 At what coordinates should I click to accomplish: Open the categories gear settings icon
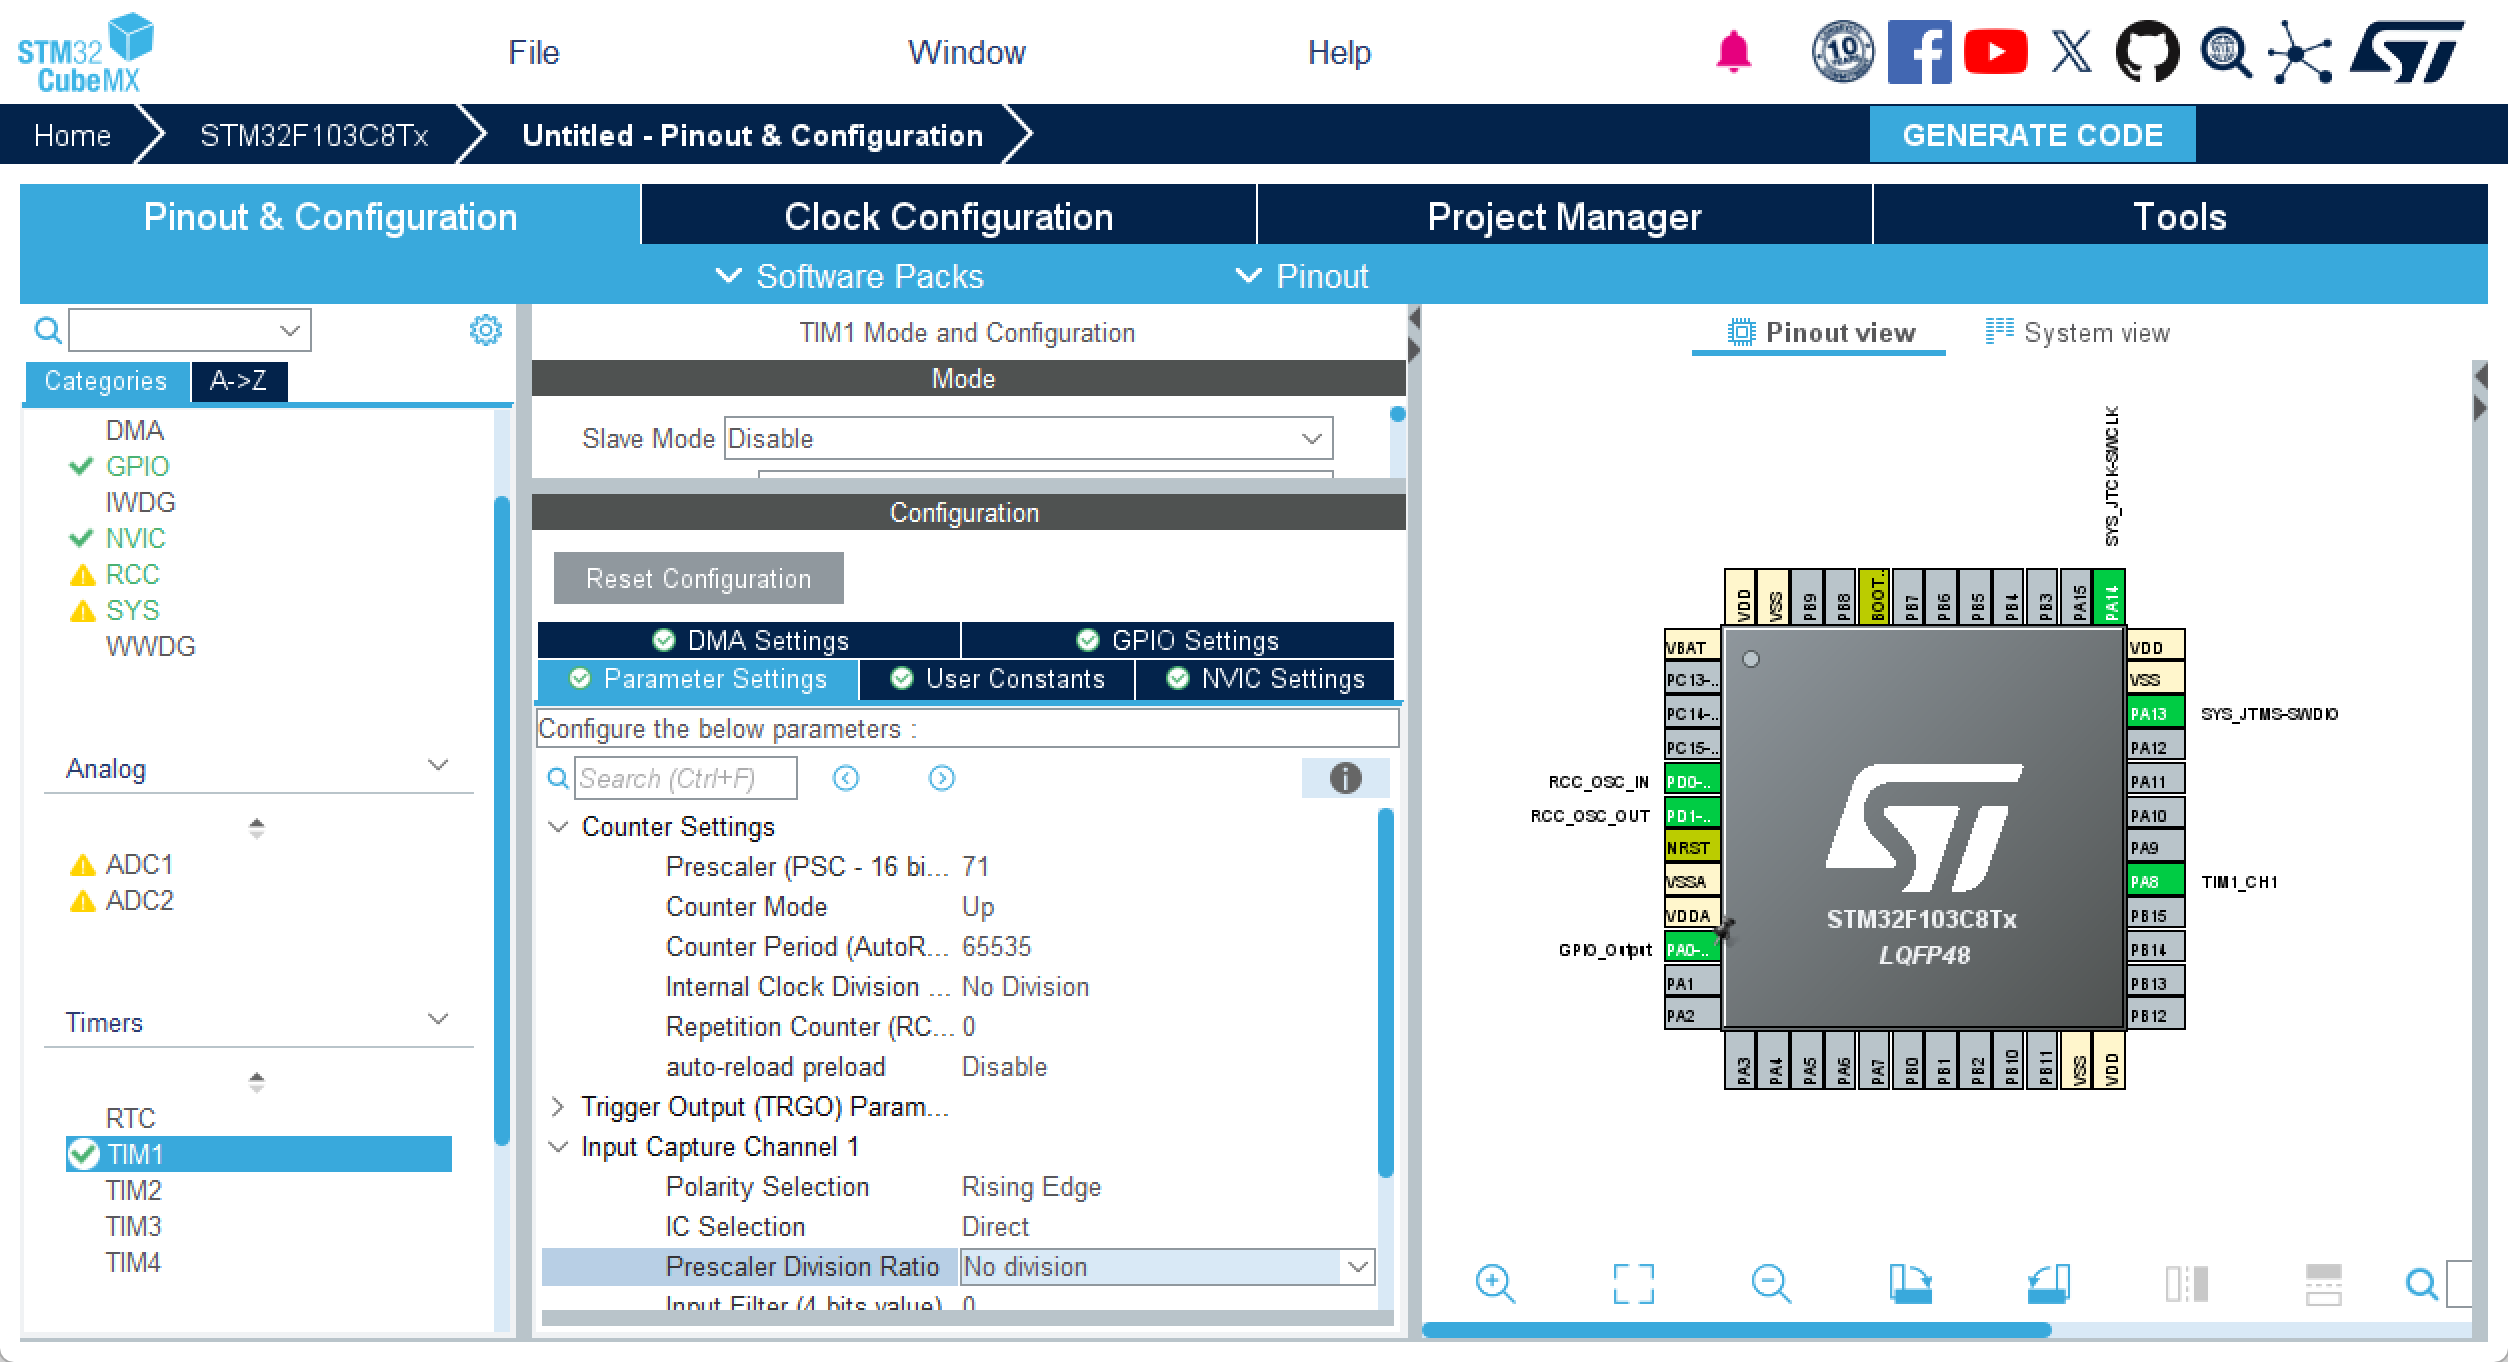click(486, 330)
